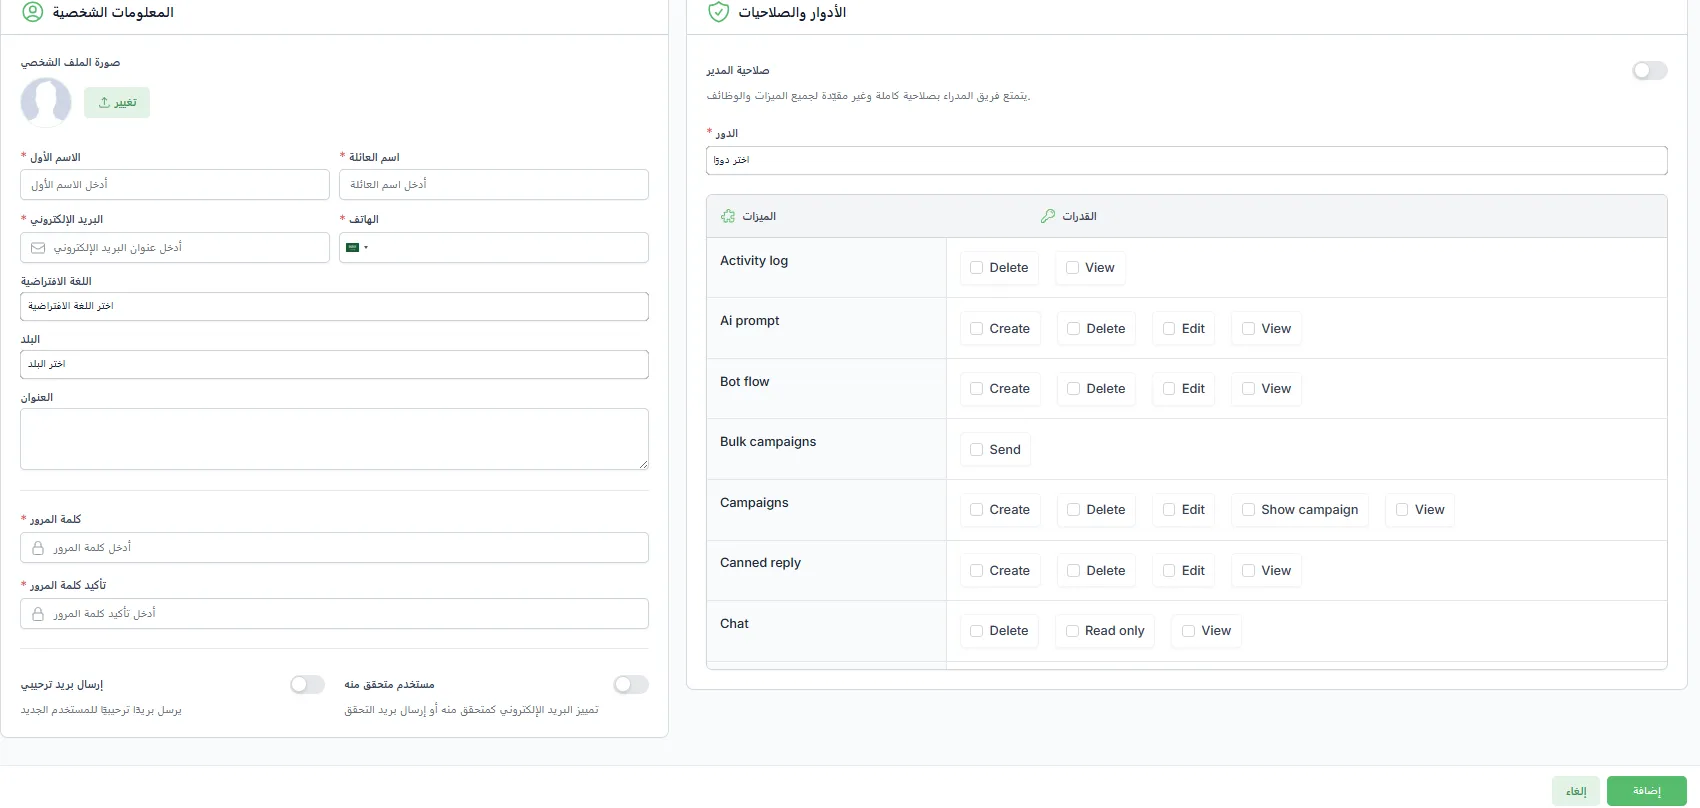The height and width of the screenshot is (808, 1700).
Task: Click the Bulk campaigns feature row label
Action: 768,442
